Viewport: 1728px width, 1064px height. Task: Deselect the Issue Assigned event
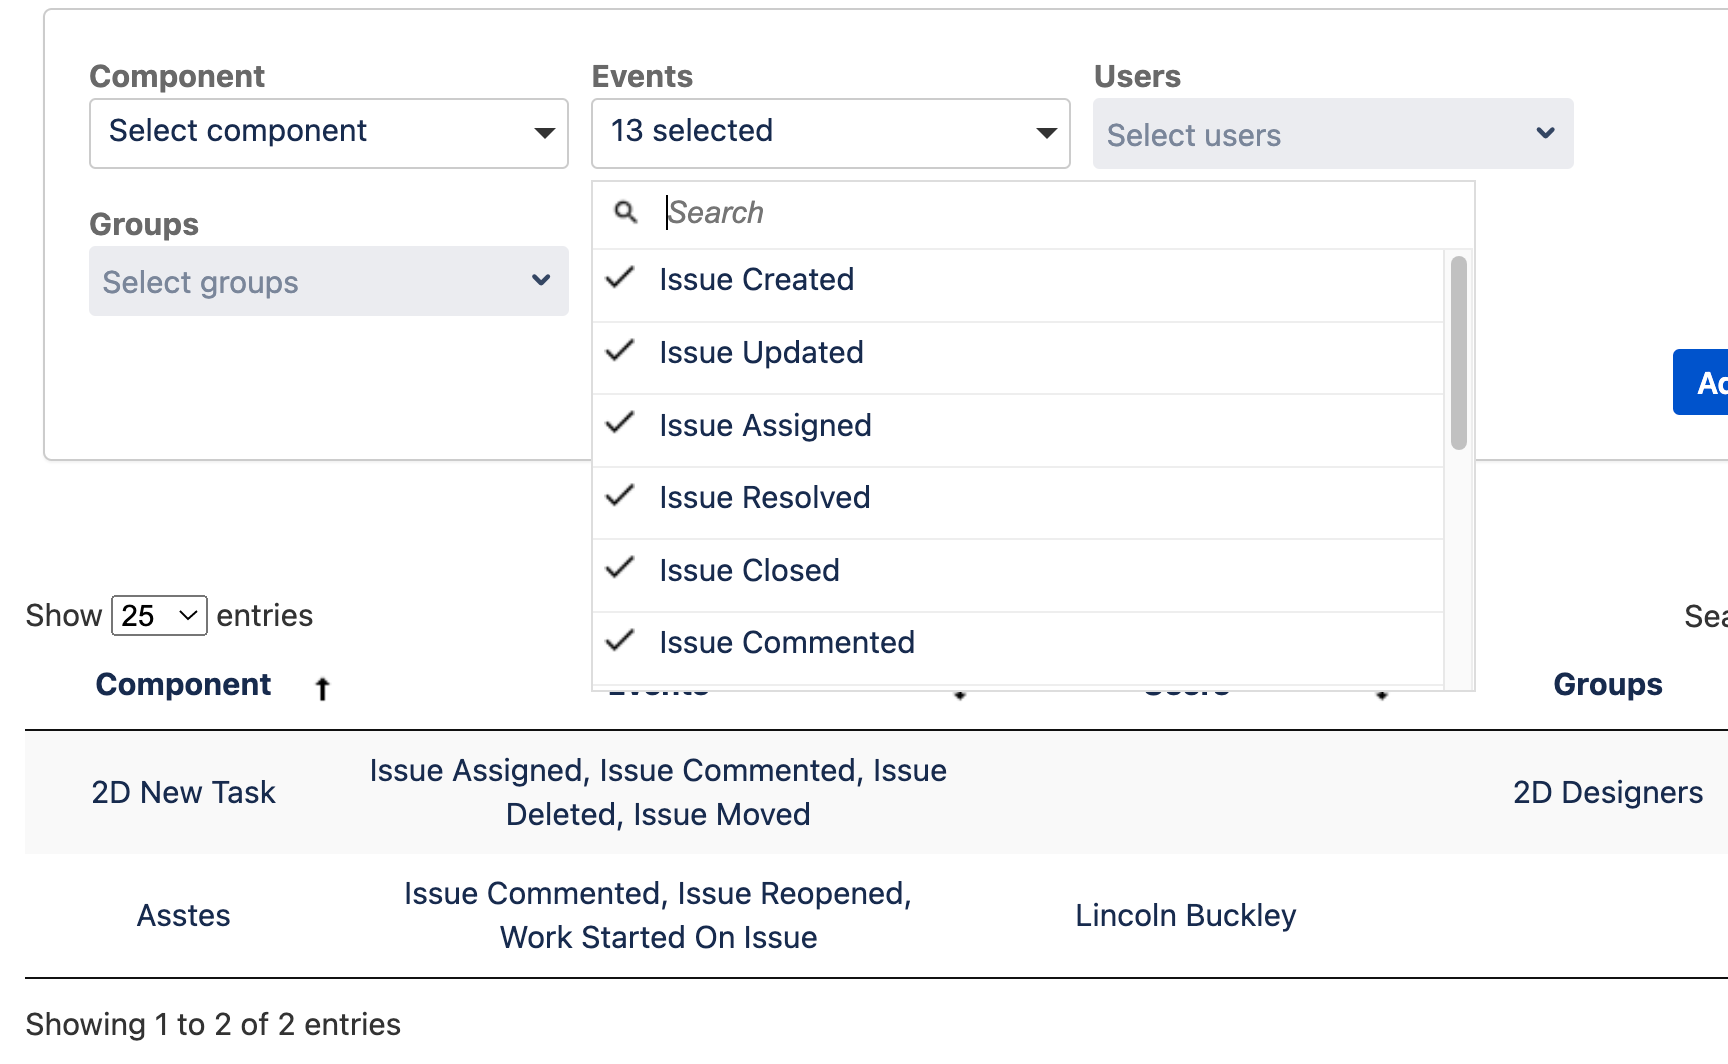(764, 426)
